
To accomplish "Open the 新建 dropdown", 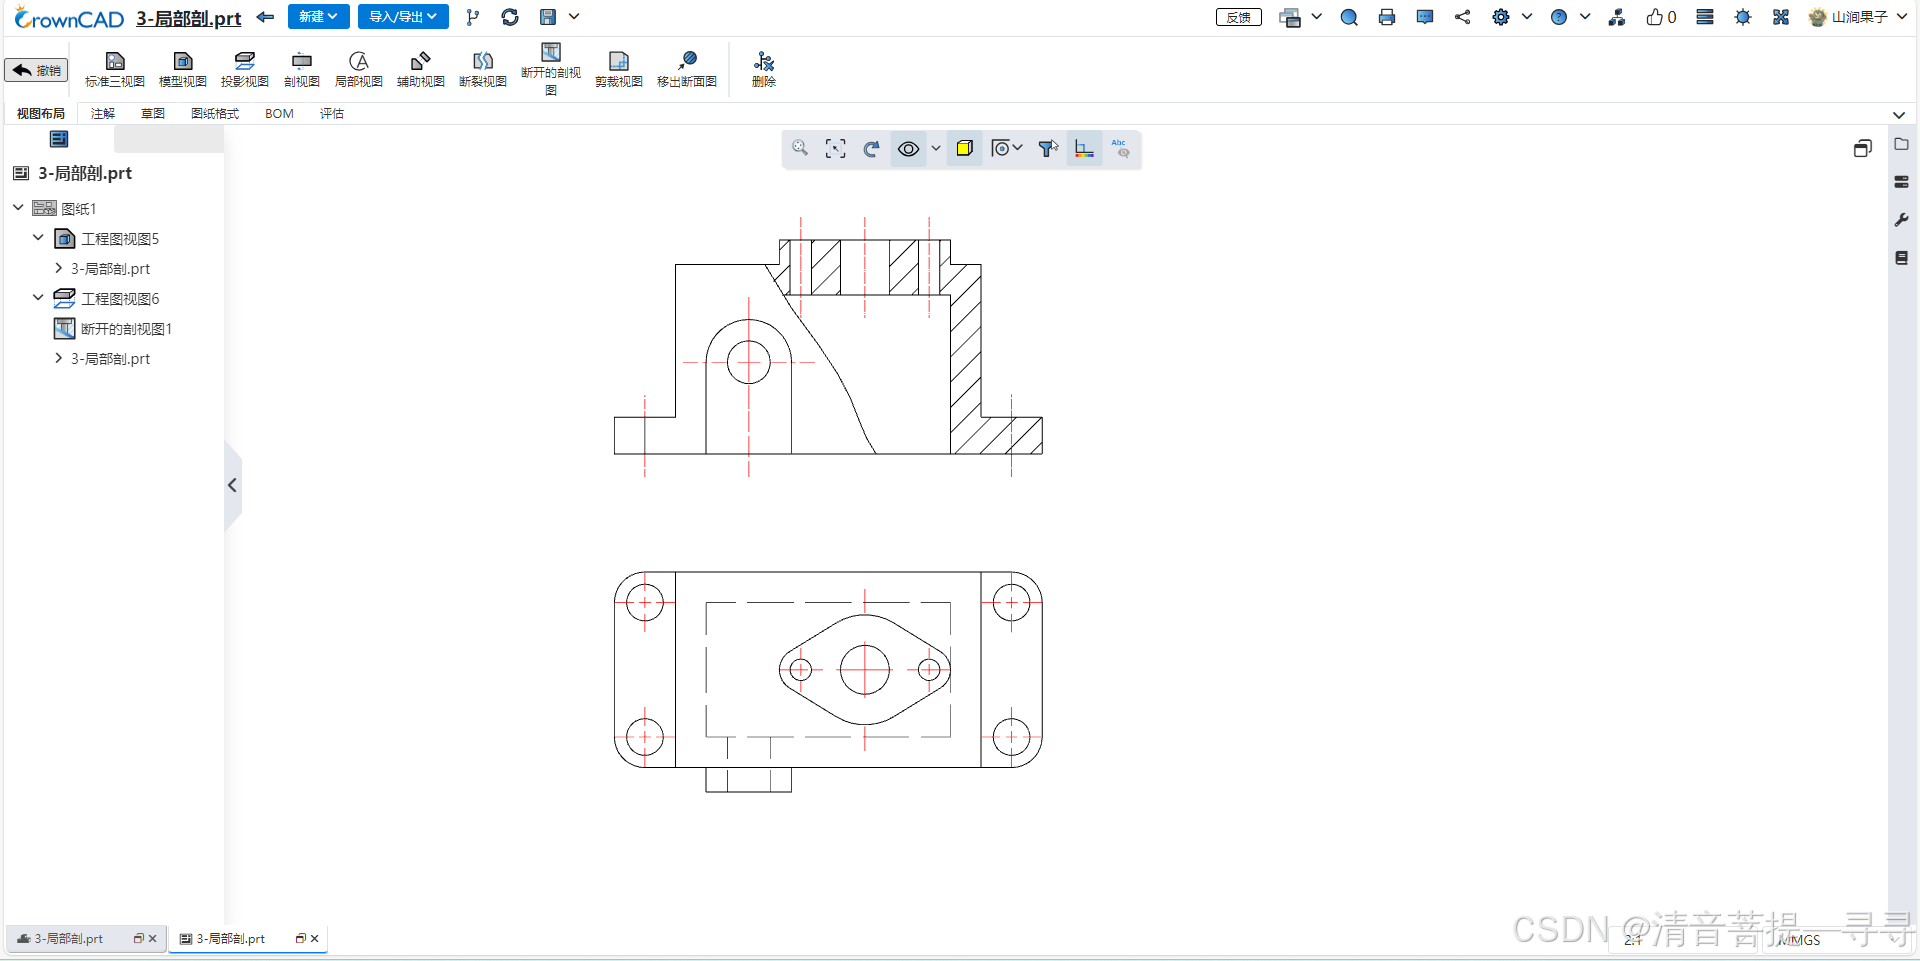I will (x=318, y=17).
